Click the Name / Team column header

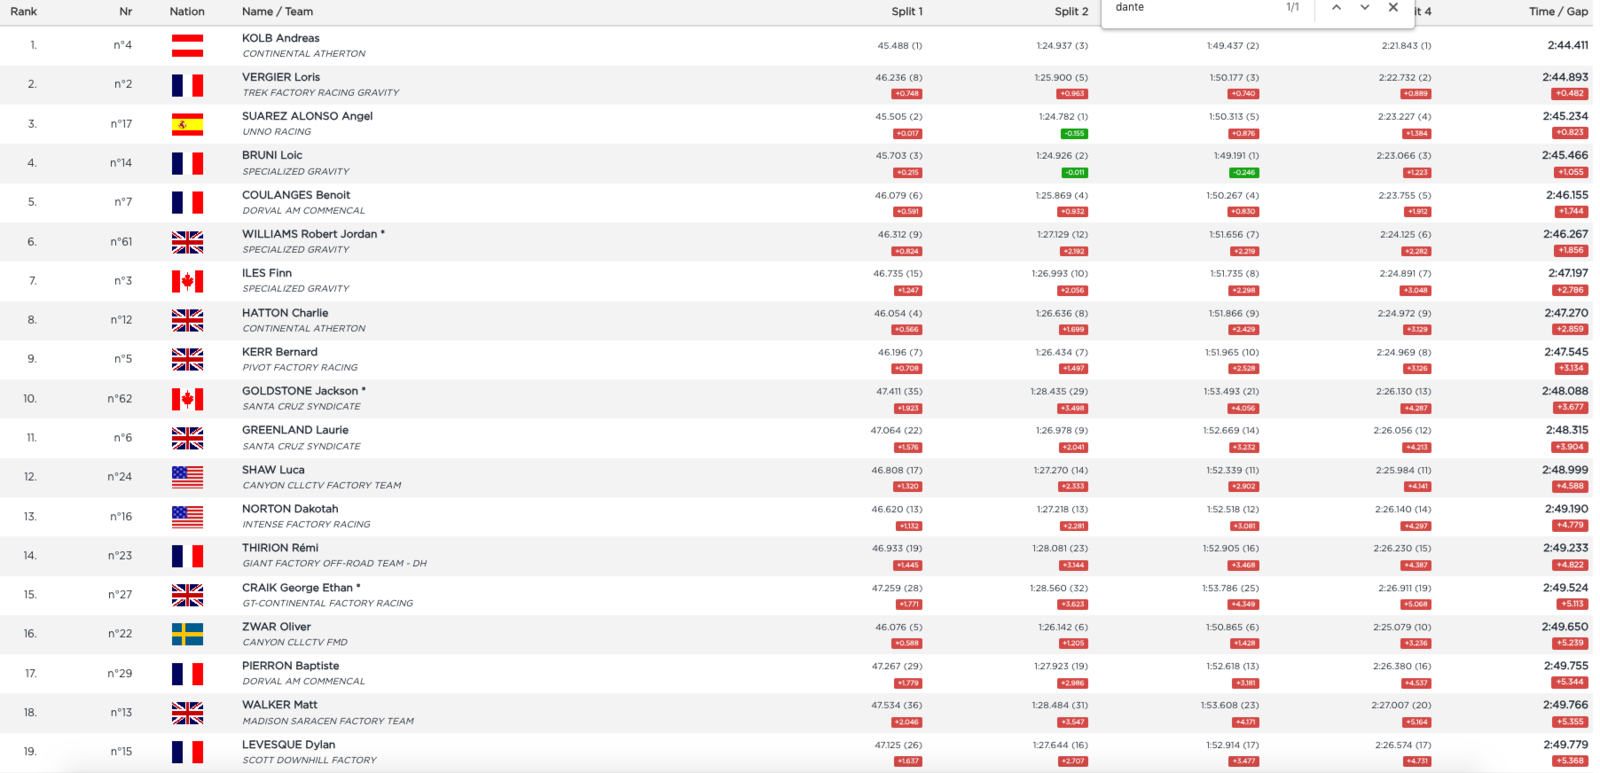click(x=277, y=12)
